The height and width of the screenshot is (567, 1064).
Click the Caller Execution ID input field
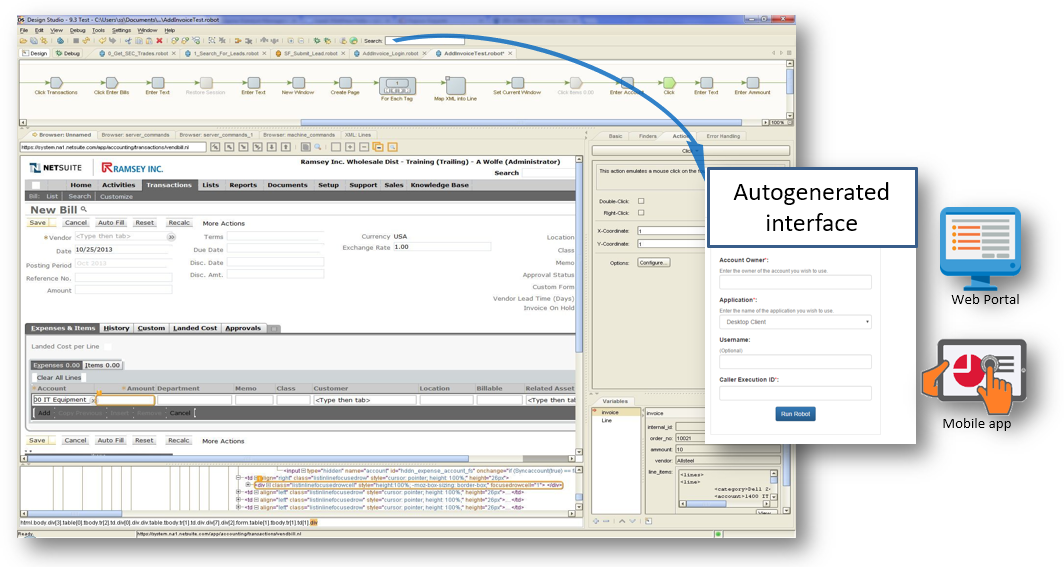(795, 393)
